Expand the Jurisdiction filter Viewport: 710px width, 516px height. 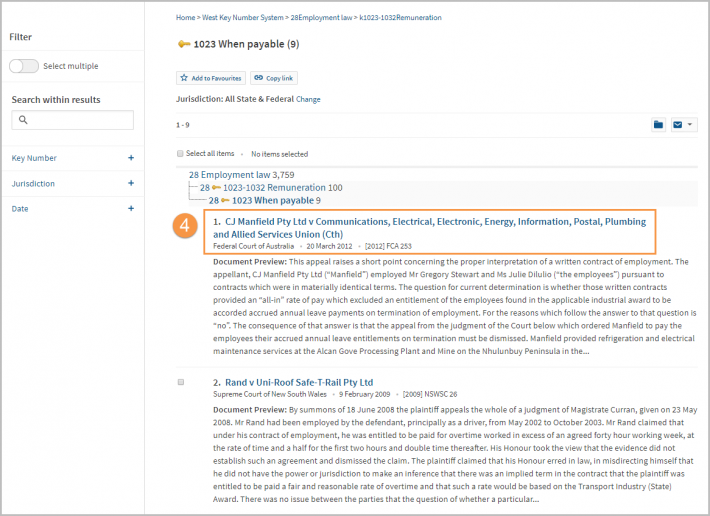131,183
